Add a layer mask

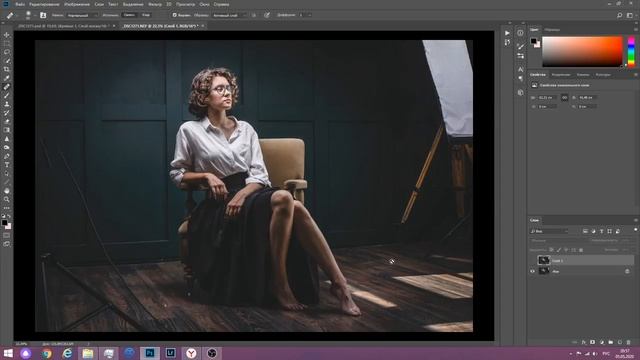(x=593, y=342)
